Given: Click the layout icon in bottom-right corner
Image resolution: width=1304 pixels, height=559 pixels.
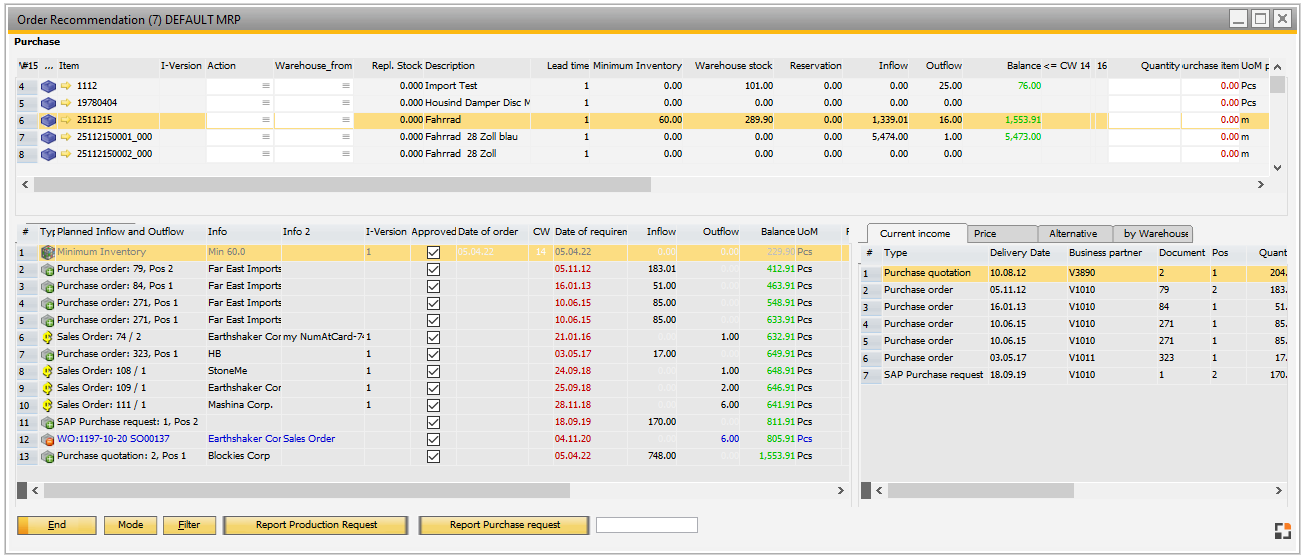Looking at the screenshot, I should coord(1283,530).
